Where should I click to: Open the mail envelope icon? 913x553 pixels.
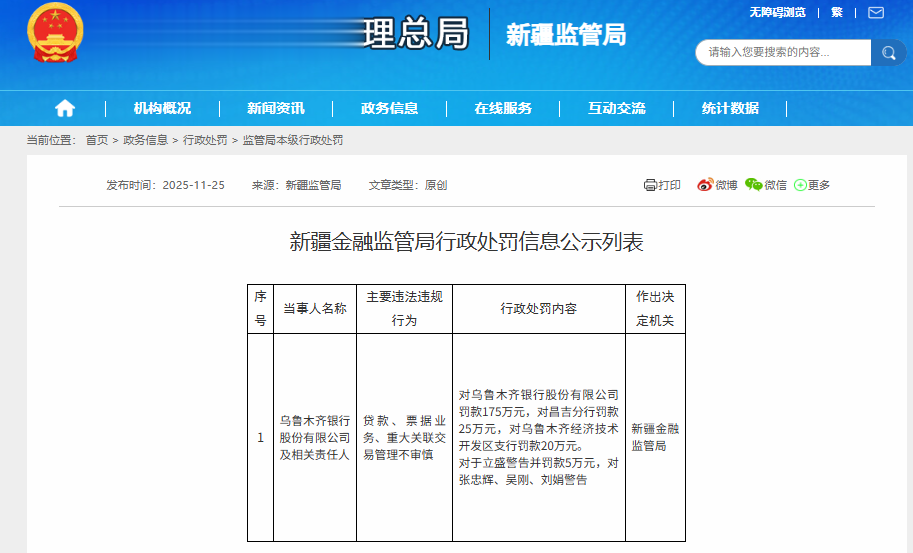coord(876,12)
